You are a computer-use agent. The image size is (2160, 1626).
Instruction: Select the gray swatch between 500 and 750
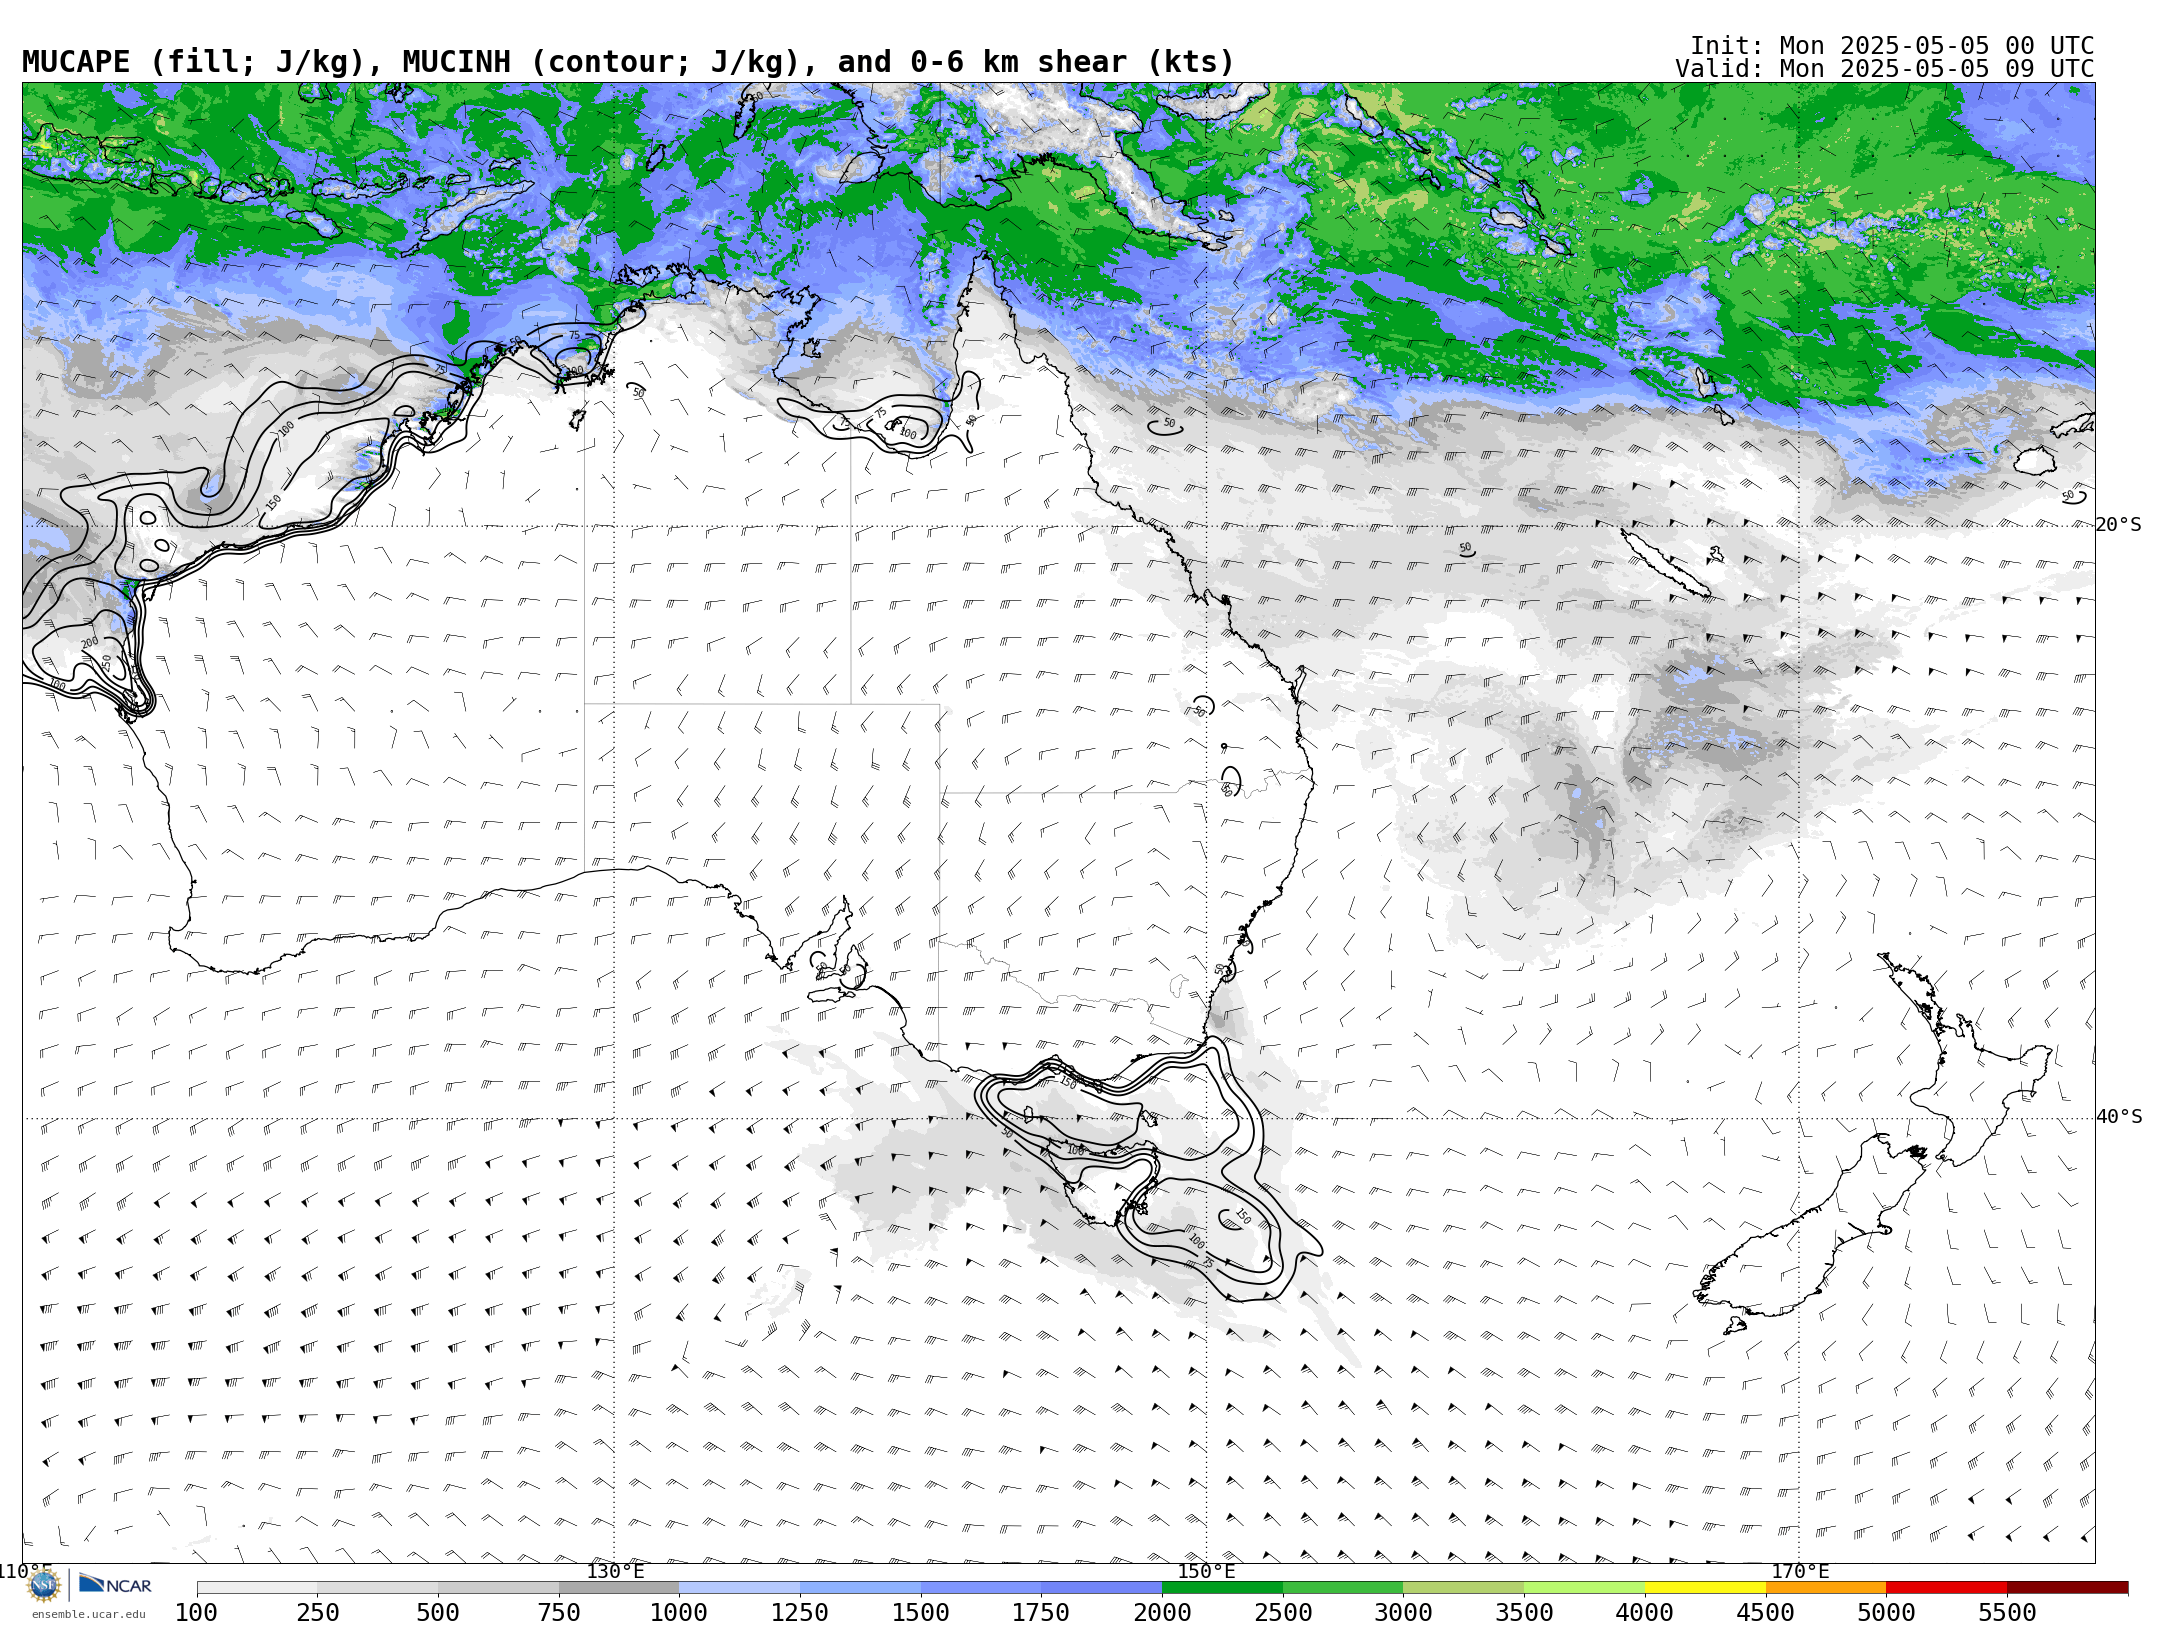(498, 1588)
